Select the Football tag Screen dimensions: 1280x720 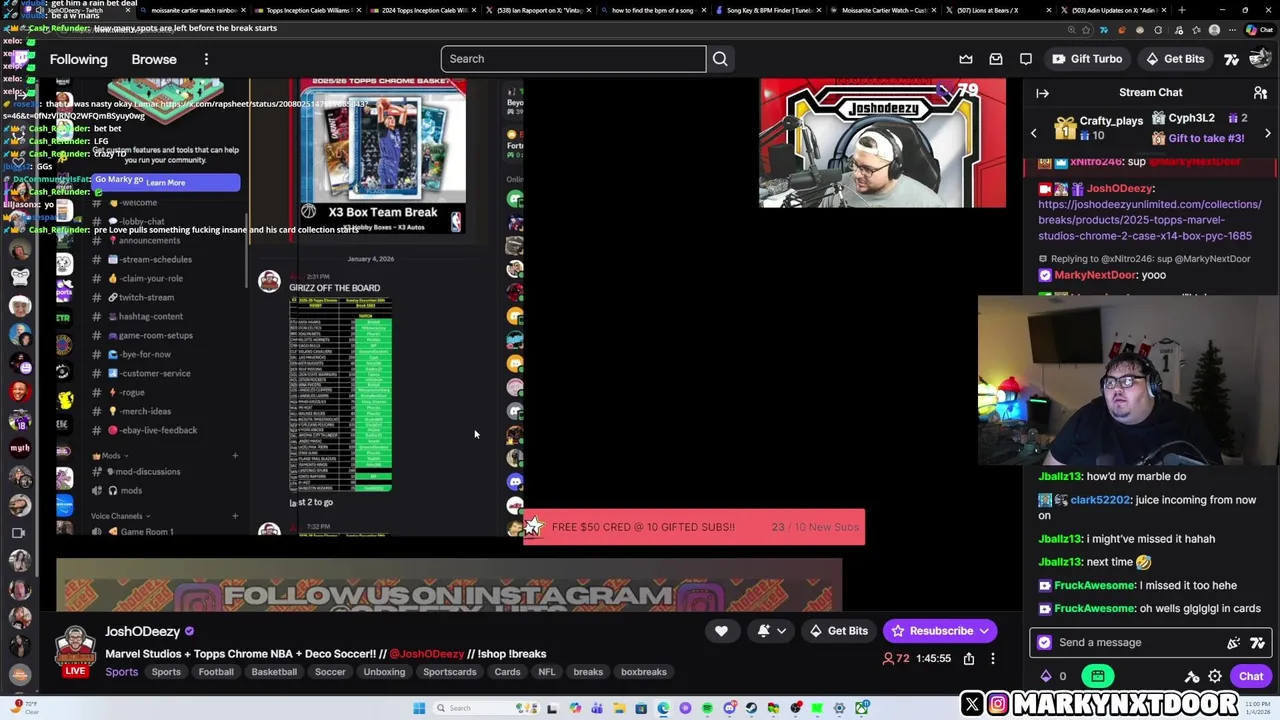click(x=216, y=672)
